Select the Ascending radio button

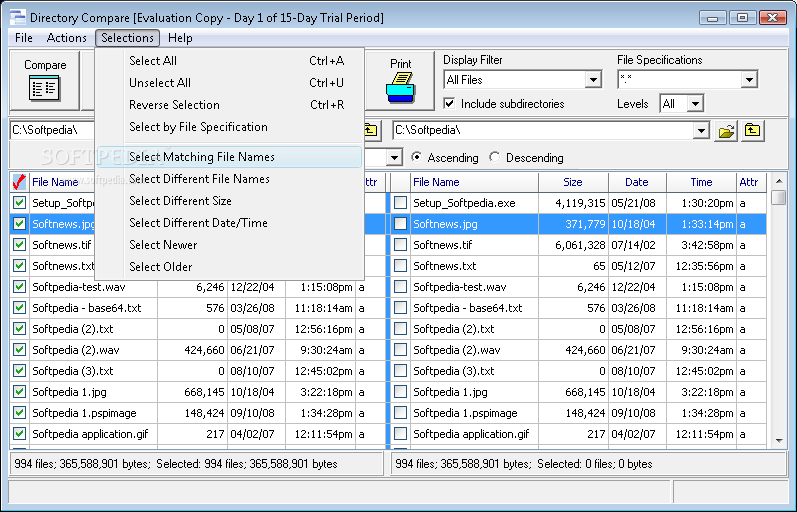(416, 157)
